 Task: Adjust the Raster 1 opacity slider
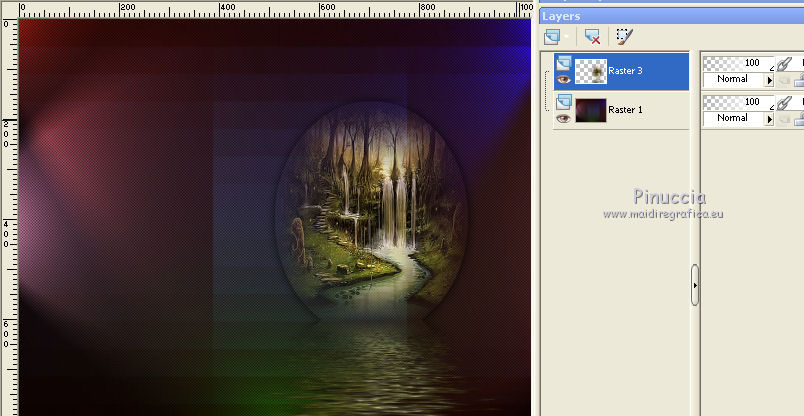point(738,102)
